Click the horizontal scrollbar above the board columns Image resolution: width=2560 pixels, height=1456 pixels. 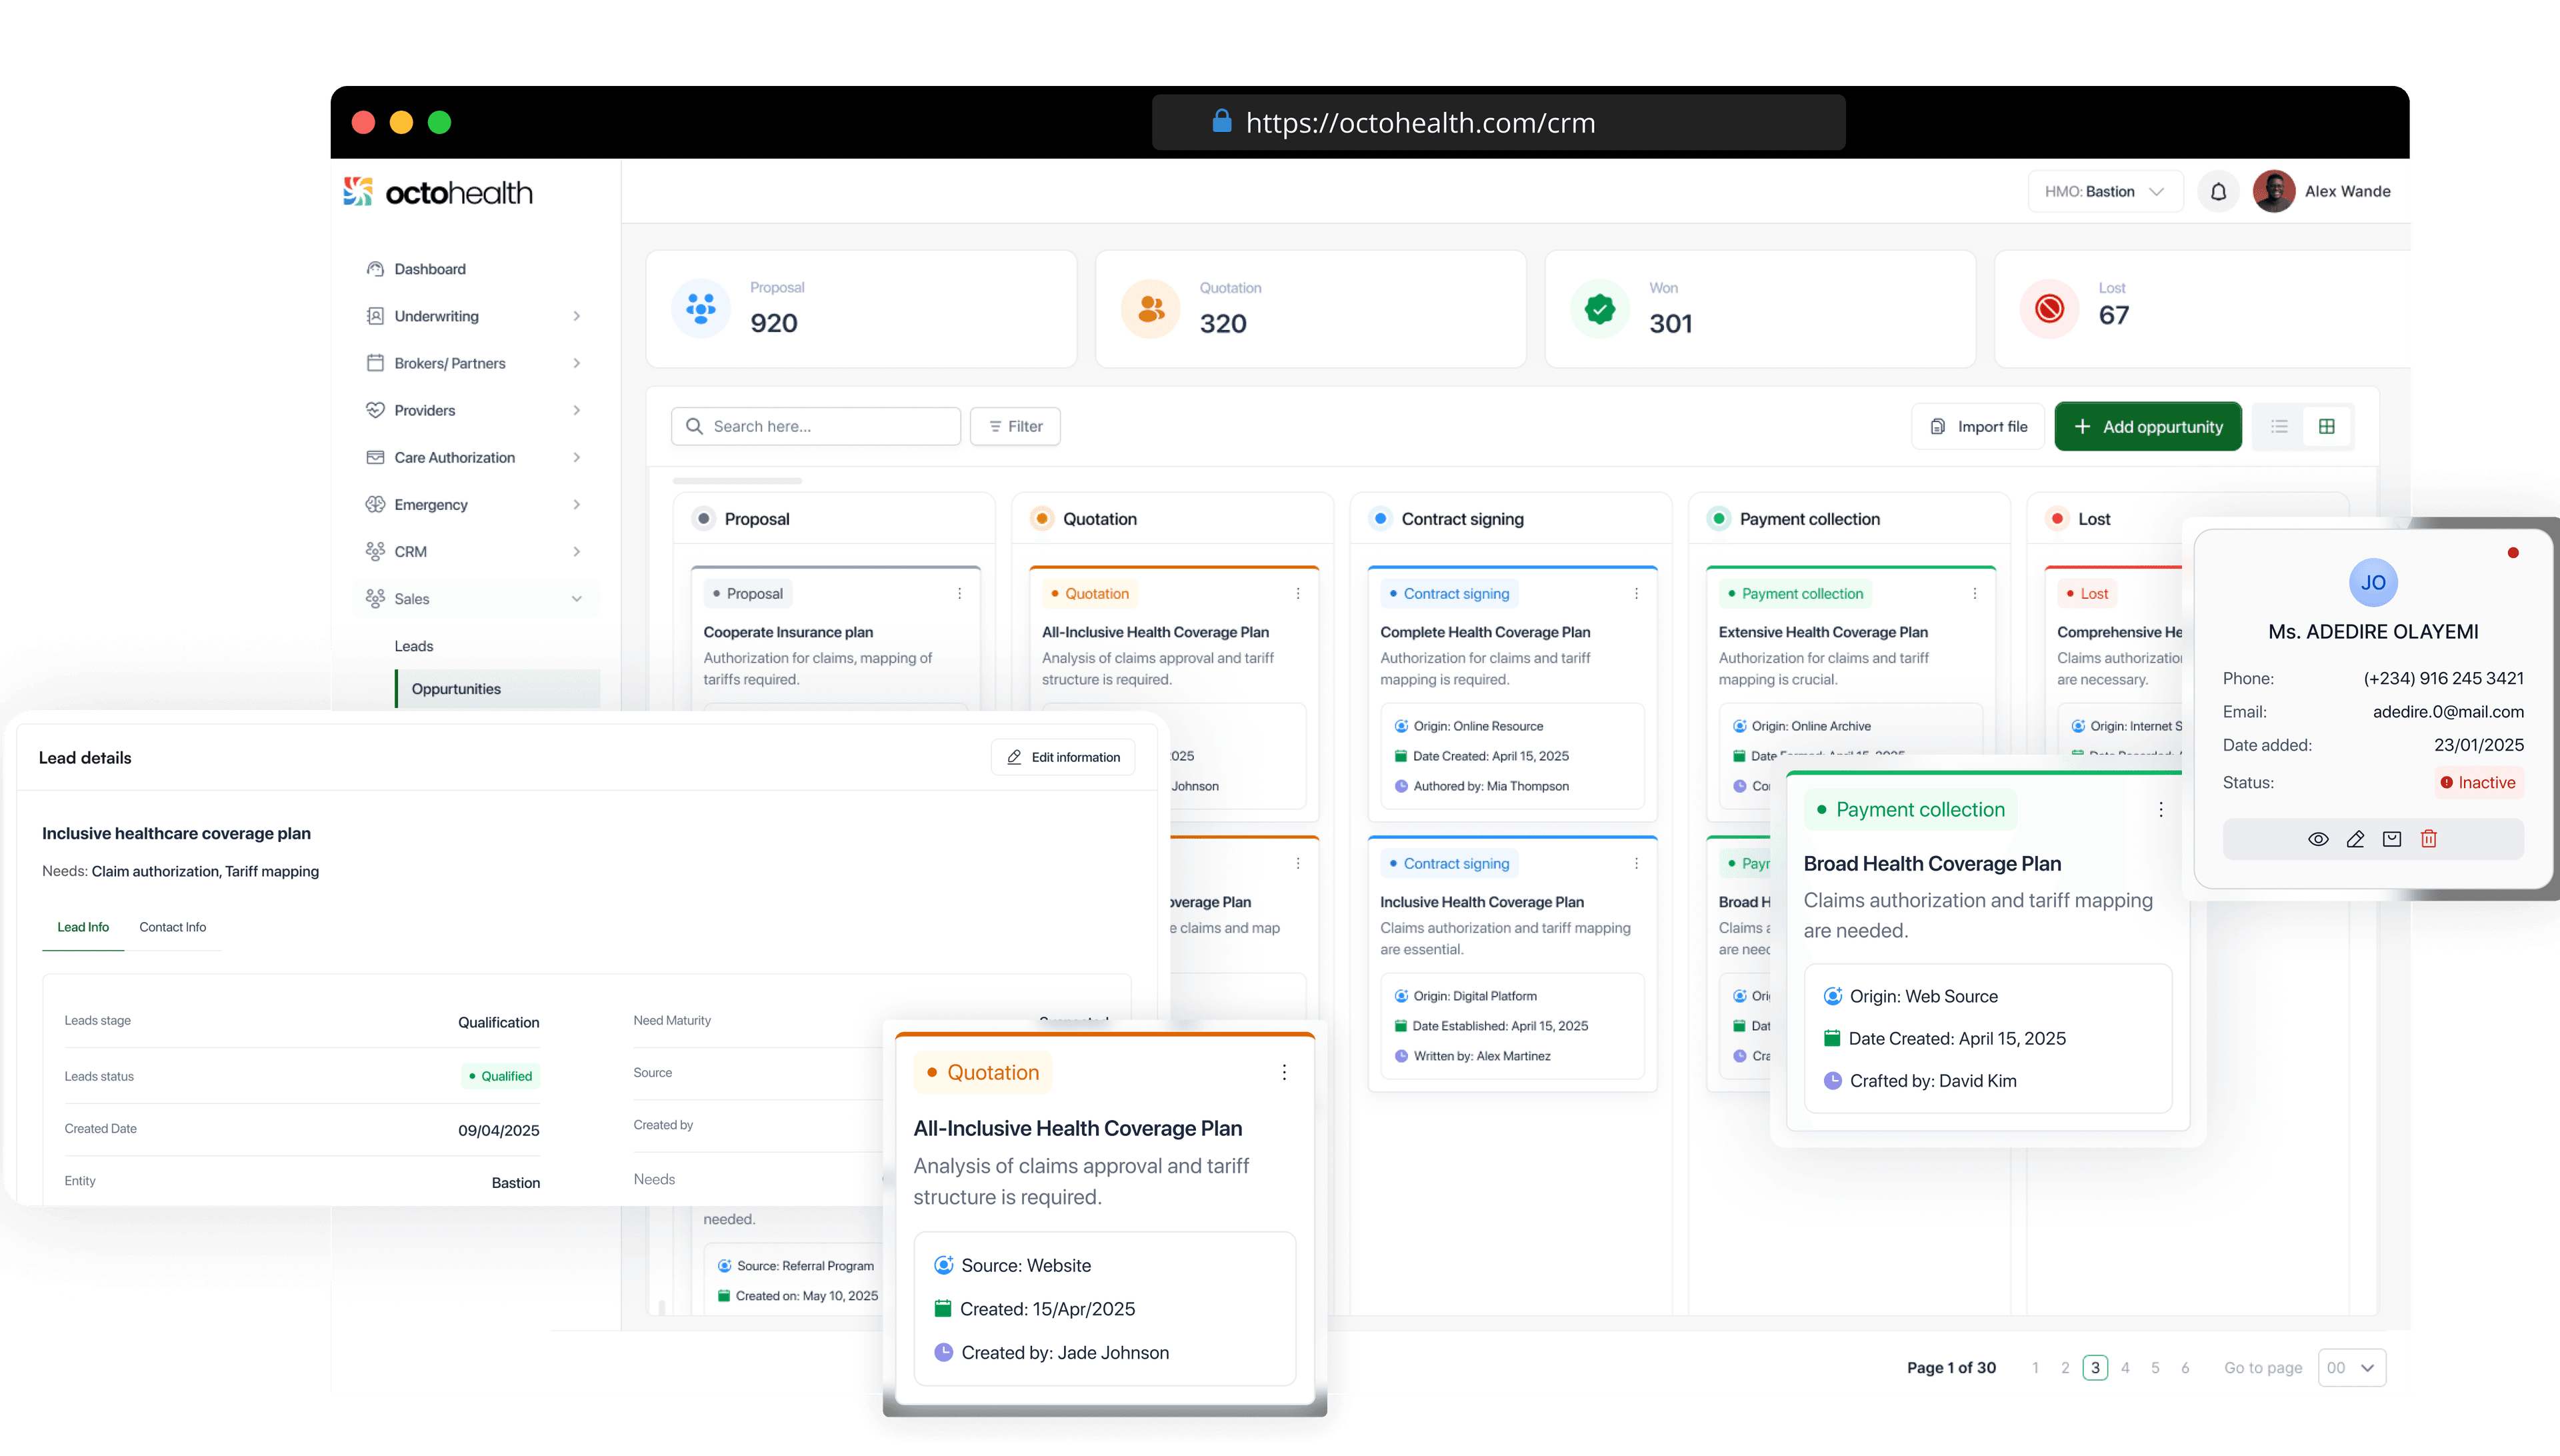(x=737, y=481)
